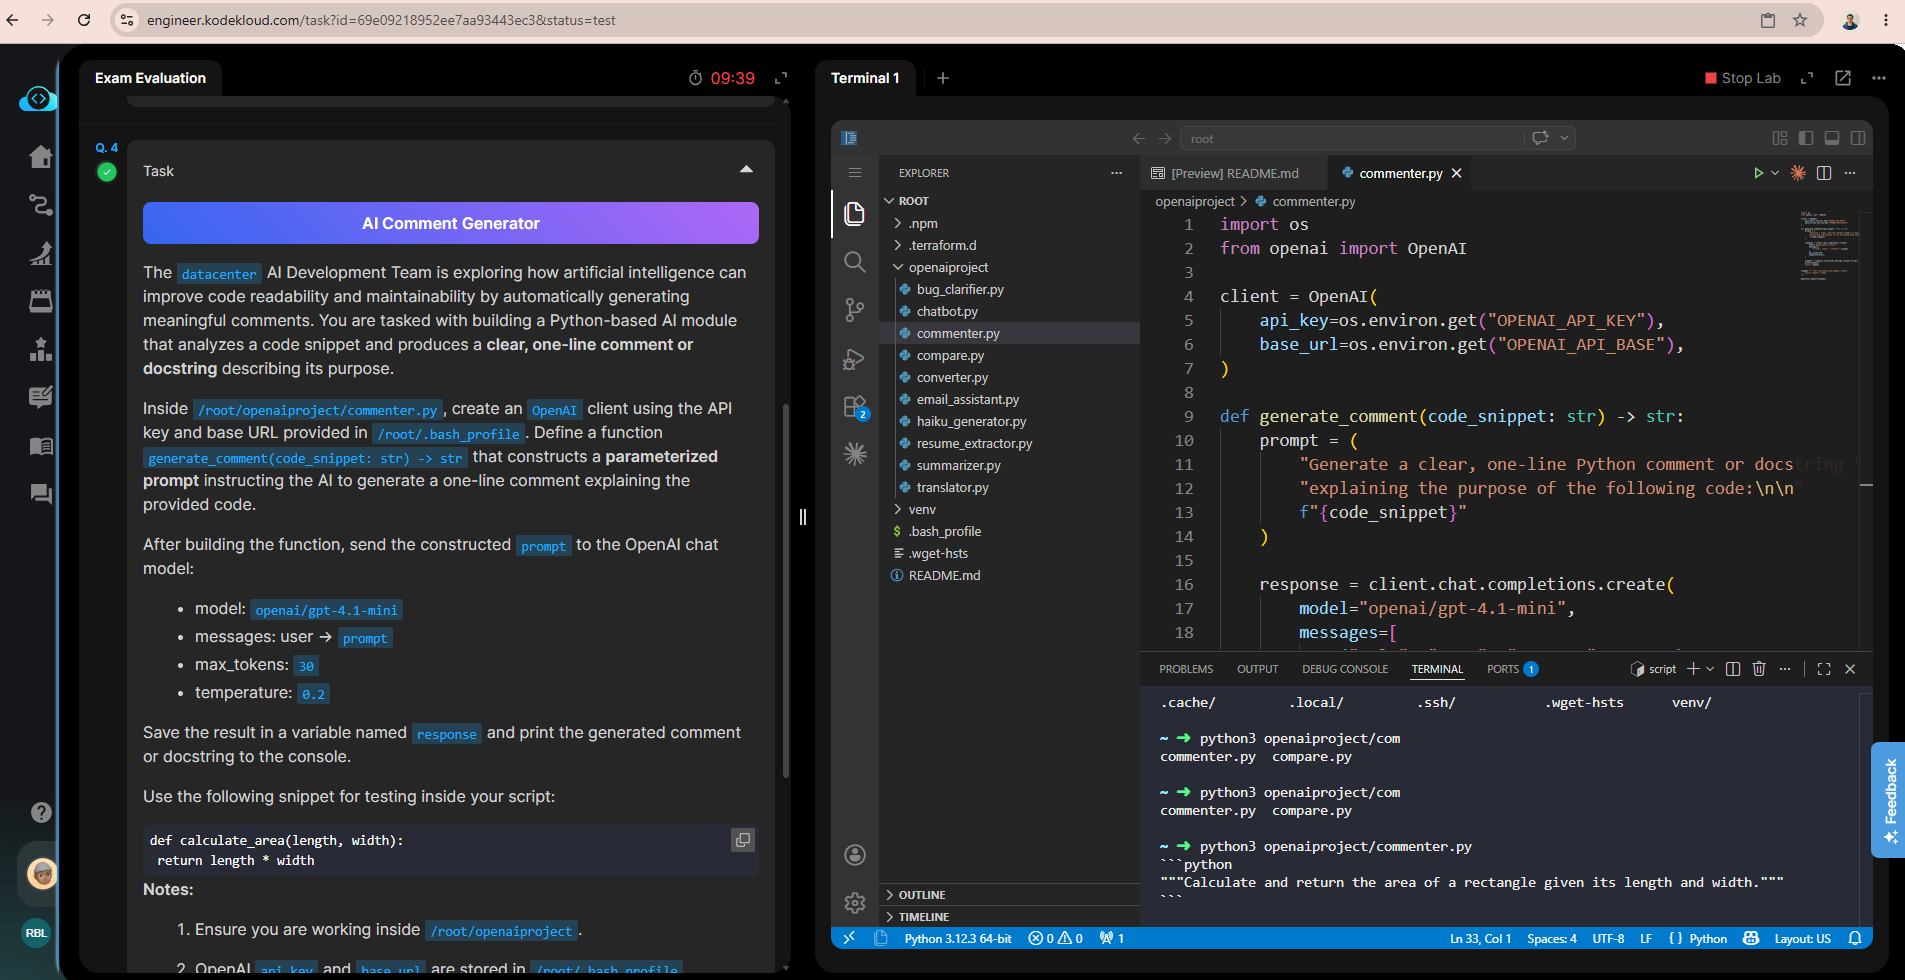Click Spaces: 4 indentation setting
Viewport: 1905px width, 980px height.
point(1552,938)
